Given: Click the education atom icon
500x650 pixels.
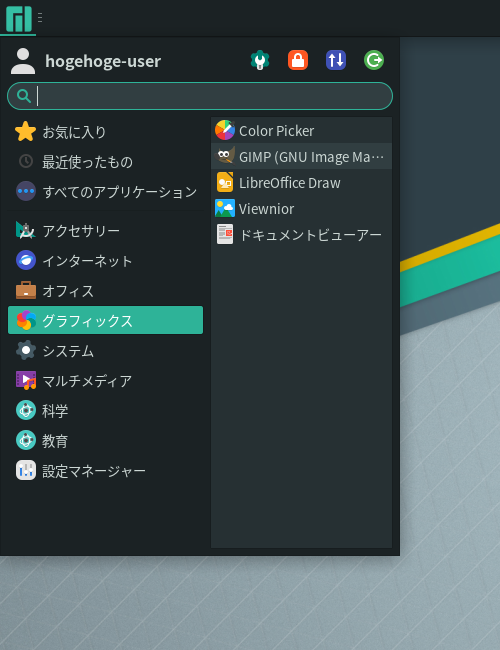Looking at the screenshot, I should (x=26, y=440).
